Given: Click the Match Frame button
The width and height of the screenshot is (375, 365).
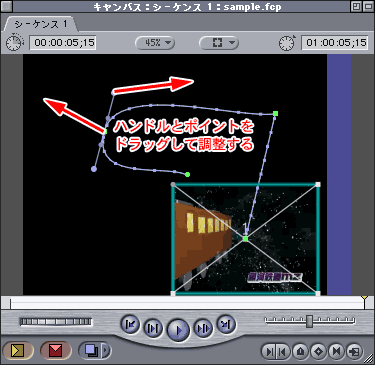Looking at the screenshot, I should 354,351.
